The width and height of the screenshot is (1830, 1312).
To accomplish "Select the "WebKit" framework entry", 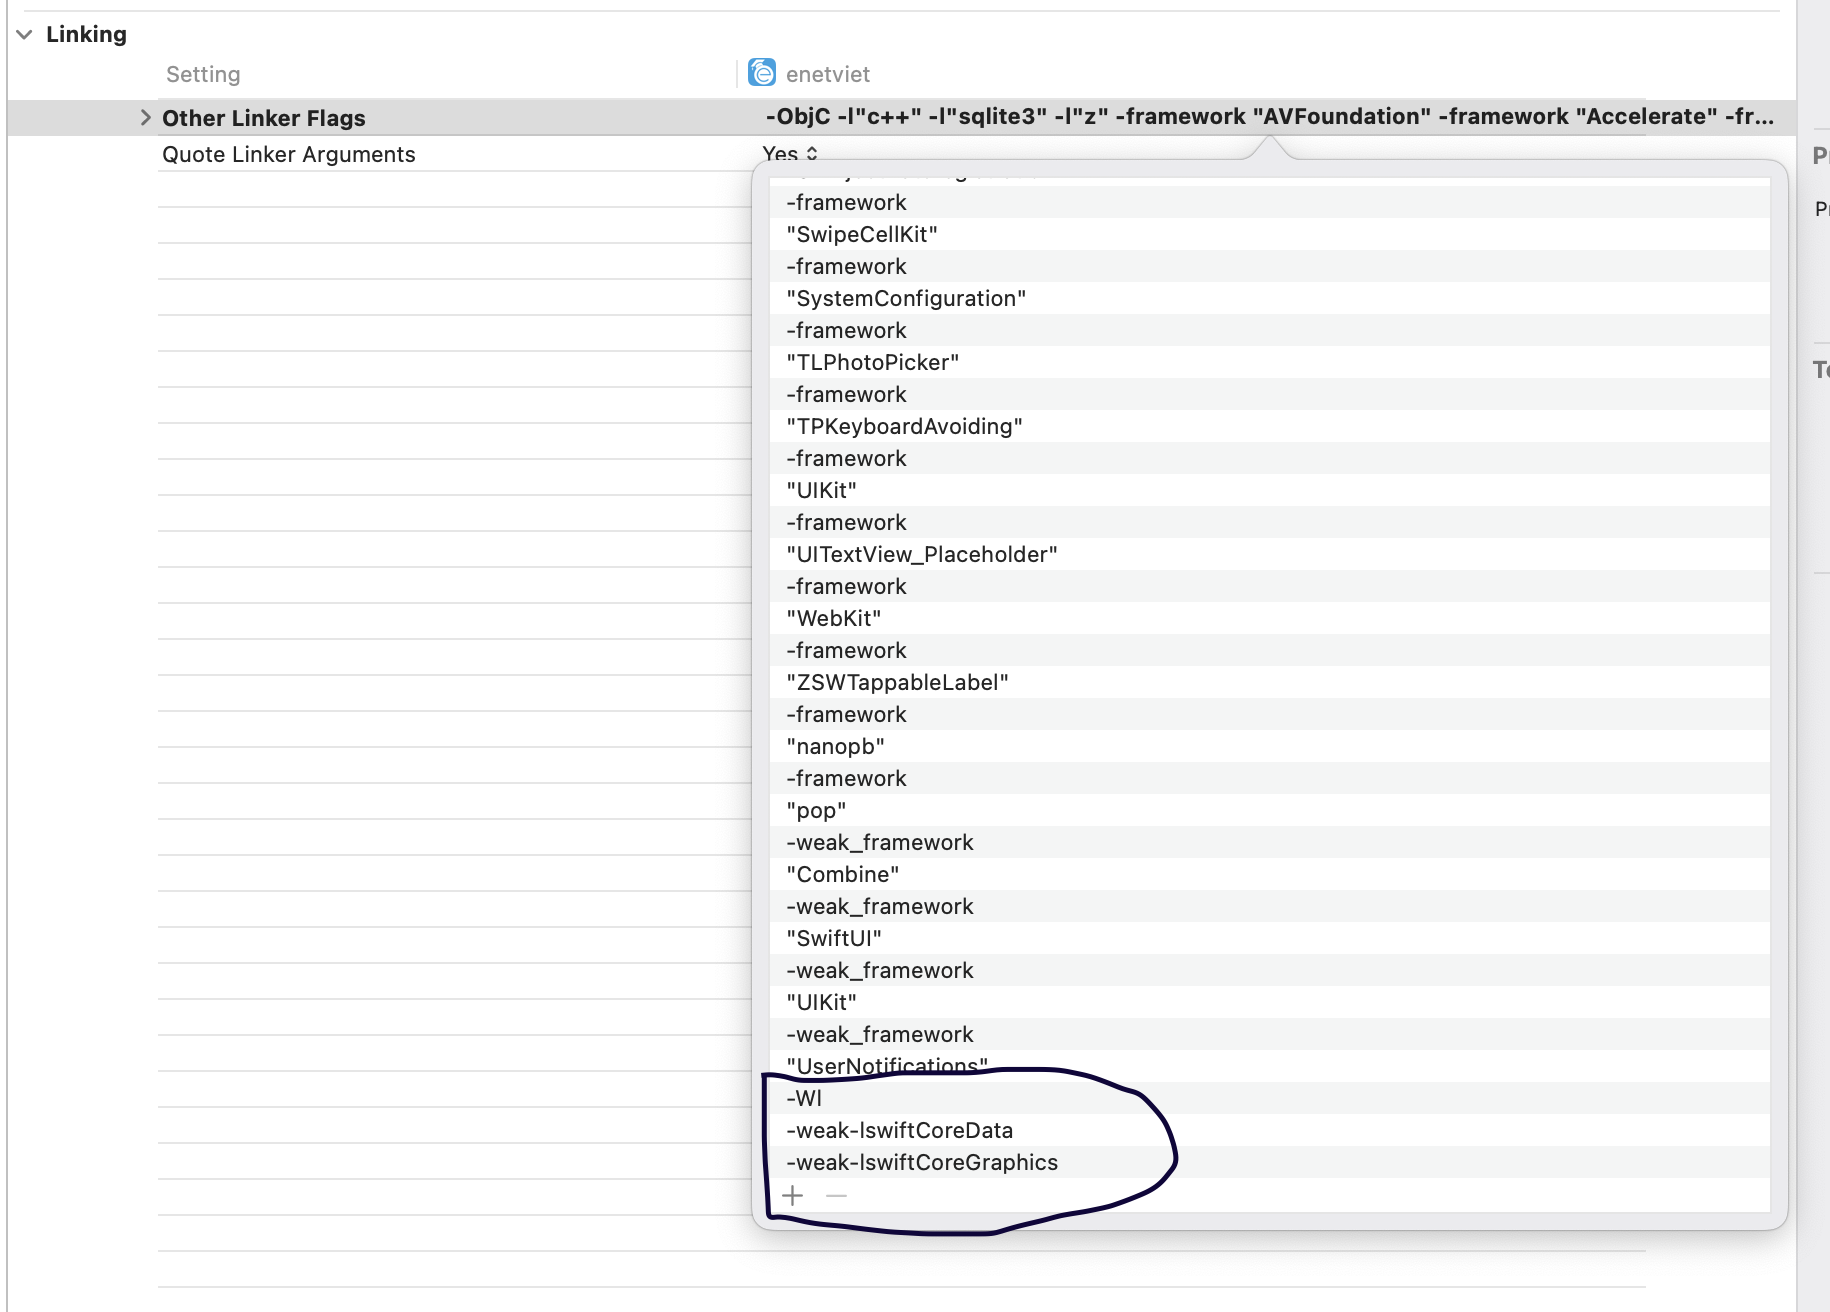I will pyautogui.click(x=833, y=619).
